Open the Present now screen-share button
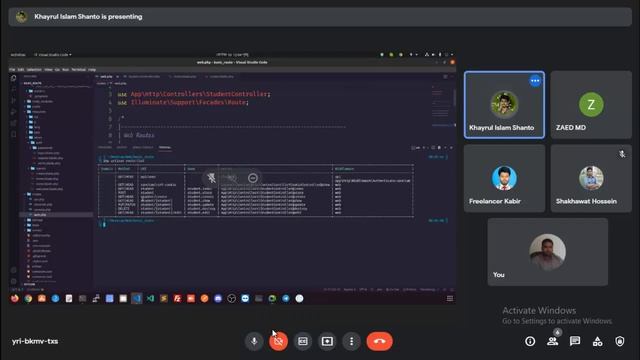640x360 pixels. [327, 341]
